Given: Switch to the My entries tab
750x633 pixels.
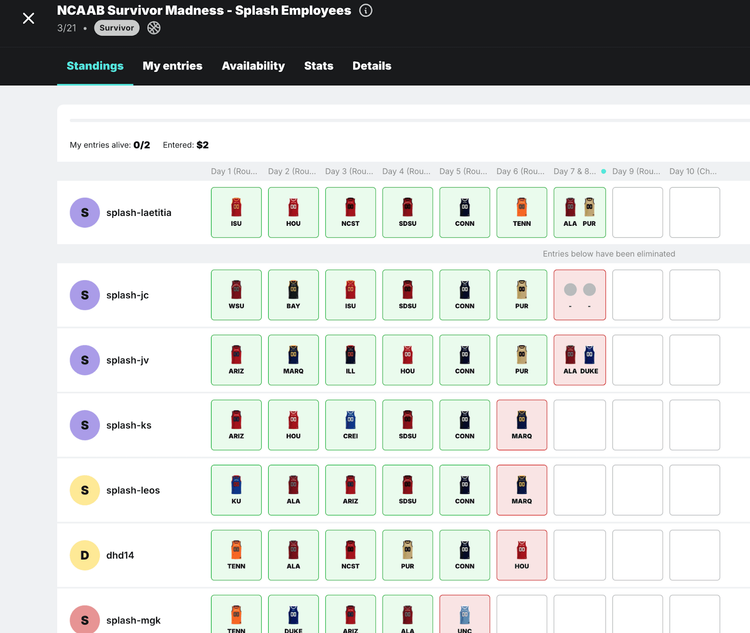Looking at the screenshot, I should tap(172, 66).
